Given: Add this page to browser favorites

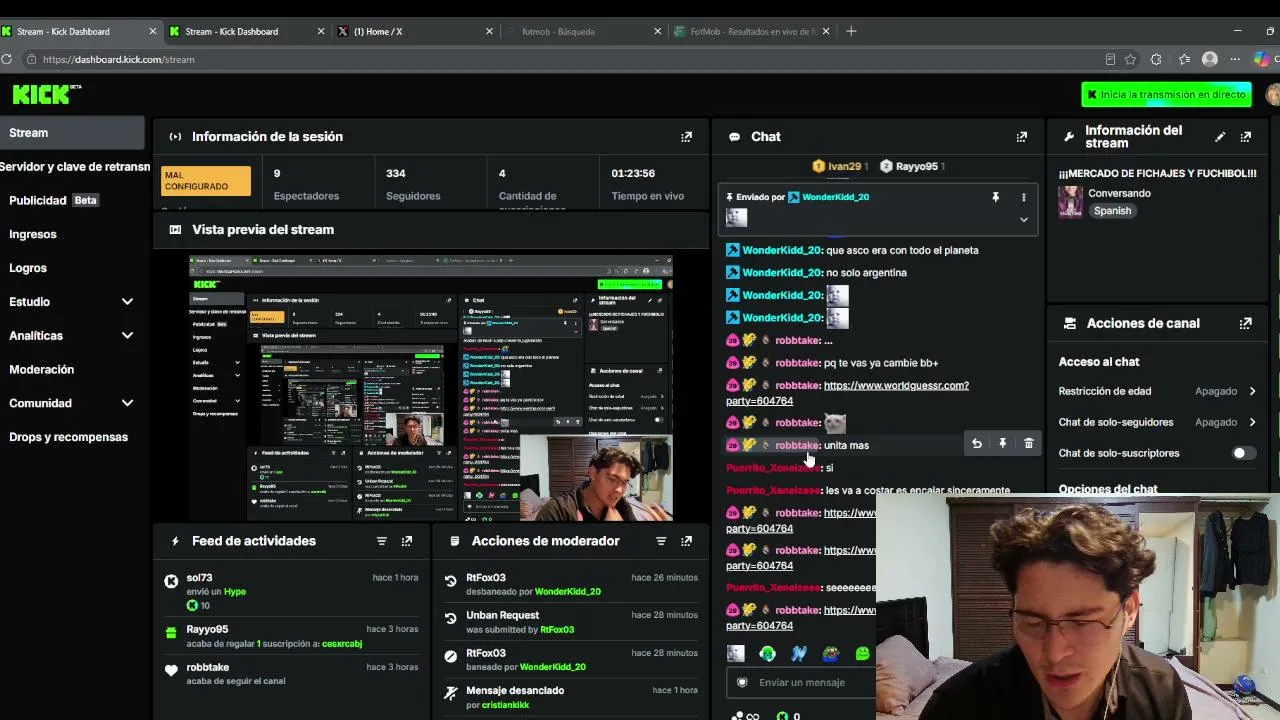Looking at the screenshot, I should [x=1131, y=59].
